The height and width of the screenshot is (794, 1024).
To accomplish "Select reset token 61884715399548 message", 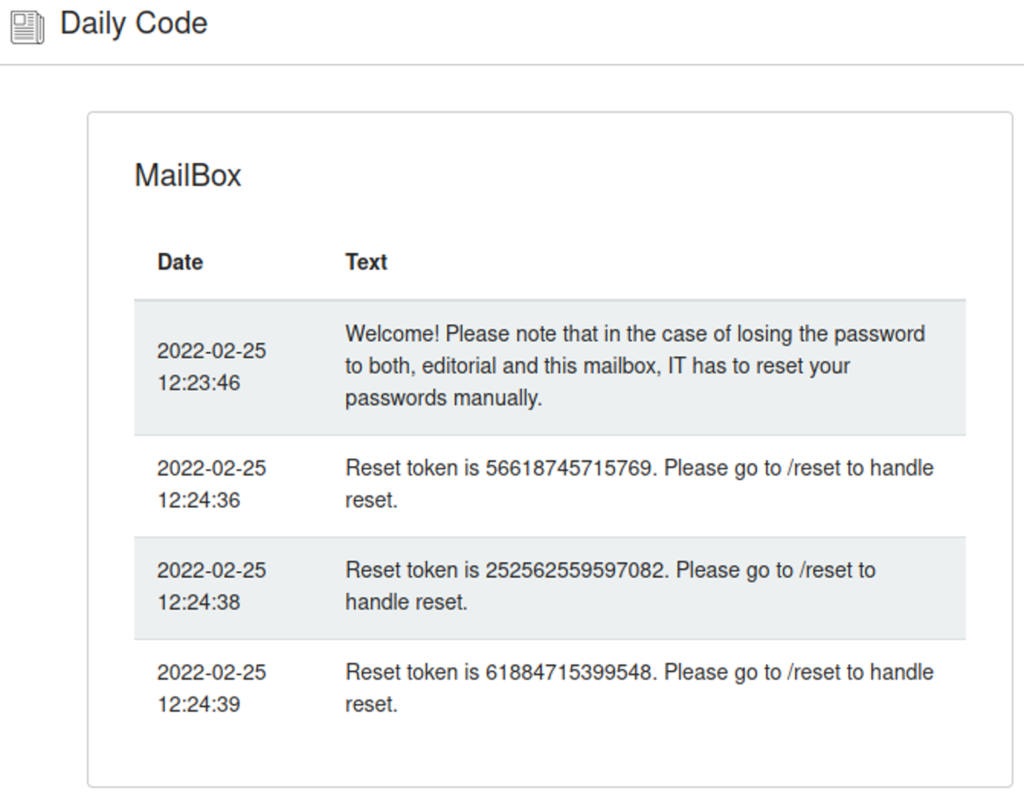I will 639,688.
